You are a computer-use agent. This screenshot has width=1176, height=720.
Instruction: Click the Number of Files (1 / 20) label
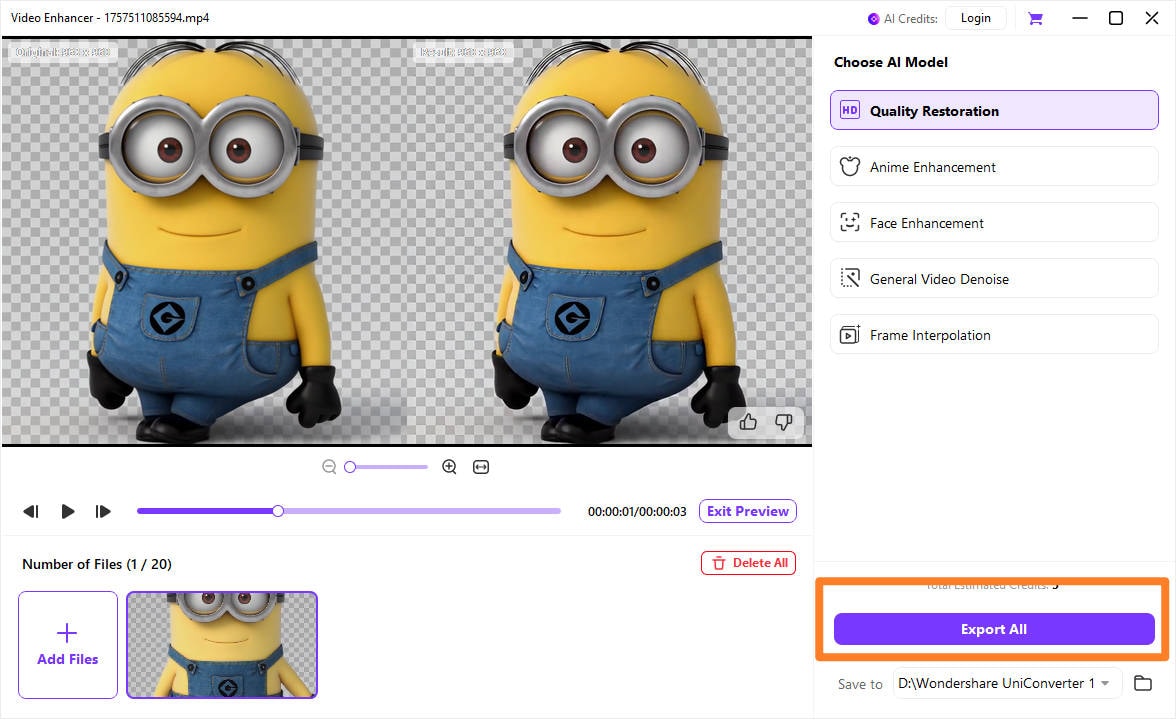(x=97, y=564)
